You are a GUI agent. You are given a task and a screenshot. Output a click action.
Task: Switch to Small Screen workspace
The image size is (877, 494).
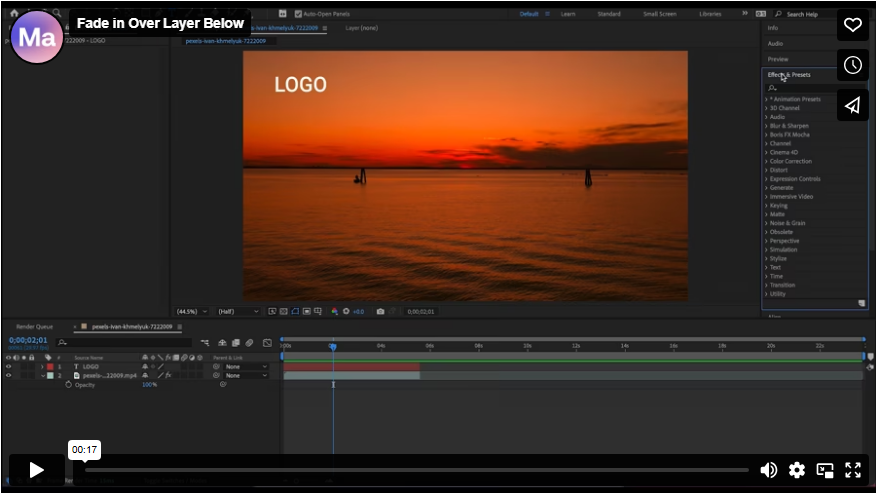(x=659, y=14)
